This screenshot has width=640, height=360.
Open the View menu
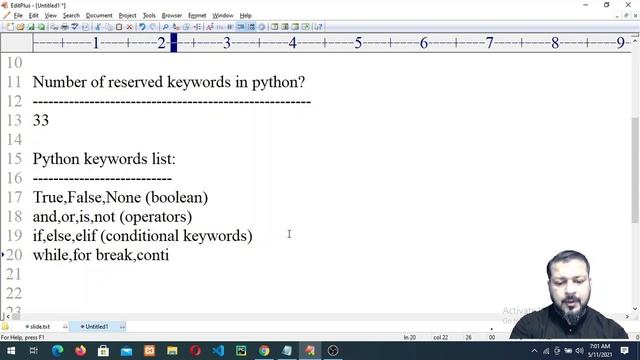pyautogui.click(x=51, y=16)
